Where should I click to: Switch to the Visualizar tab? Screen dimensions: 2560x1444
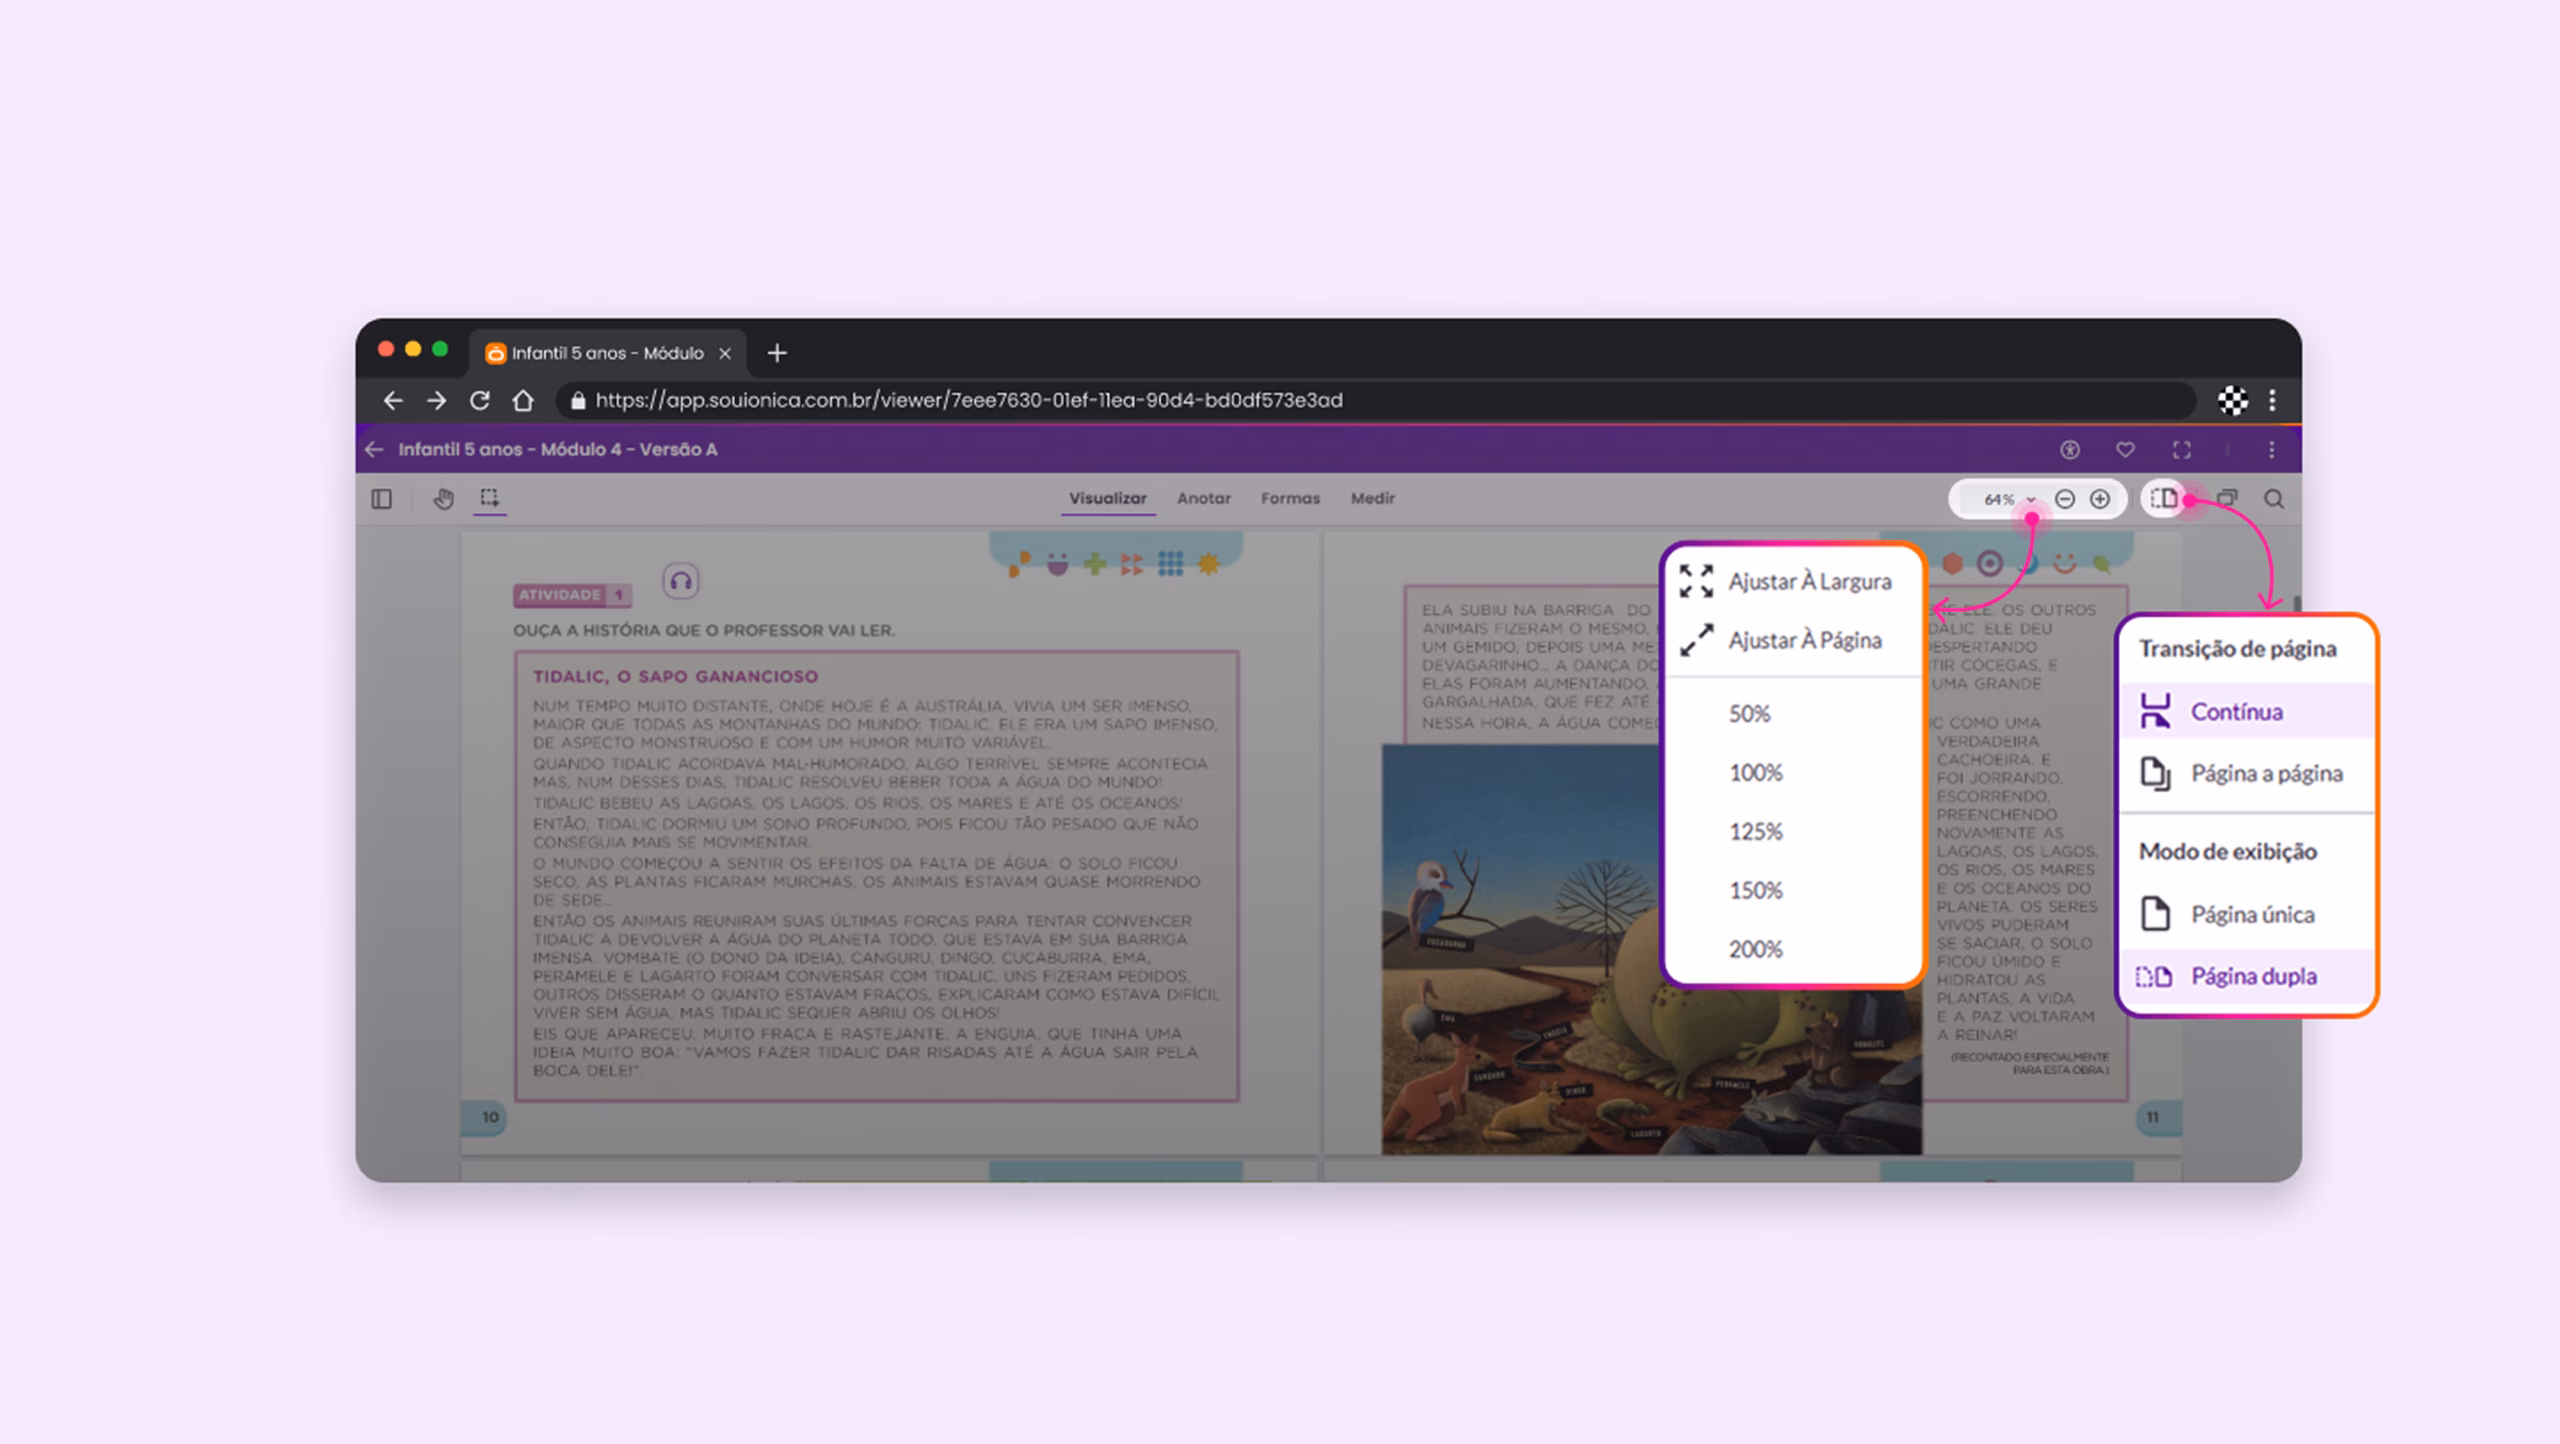pos(1108,498)
